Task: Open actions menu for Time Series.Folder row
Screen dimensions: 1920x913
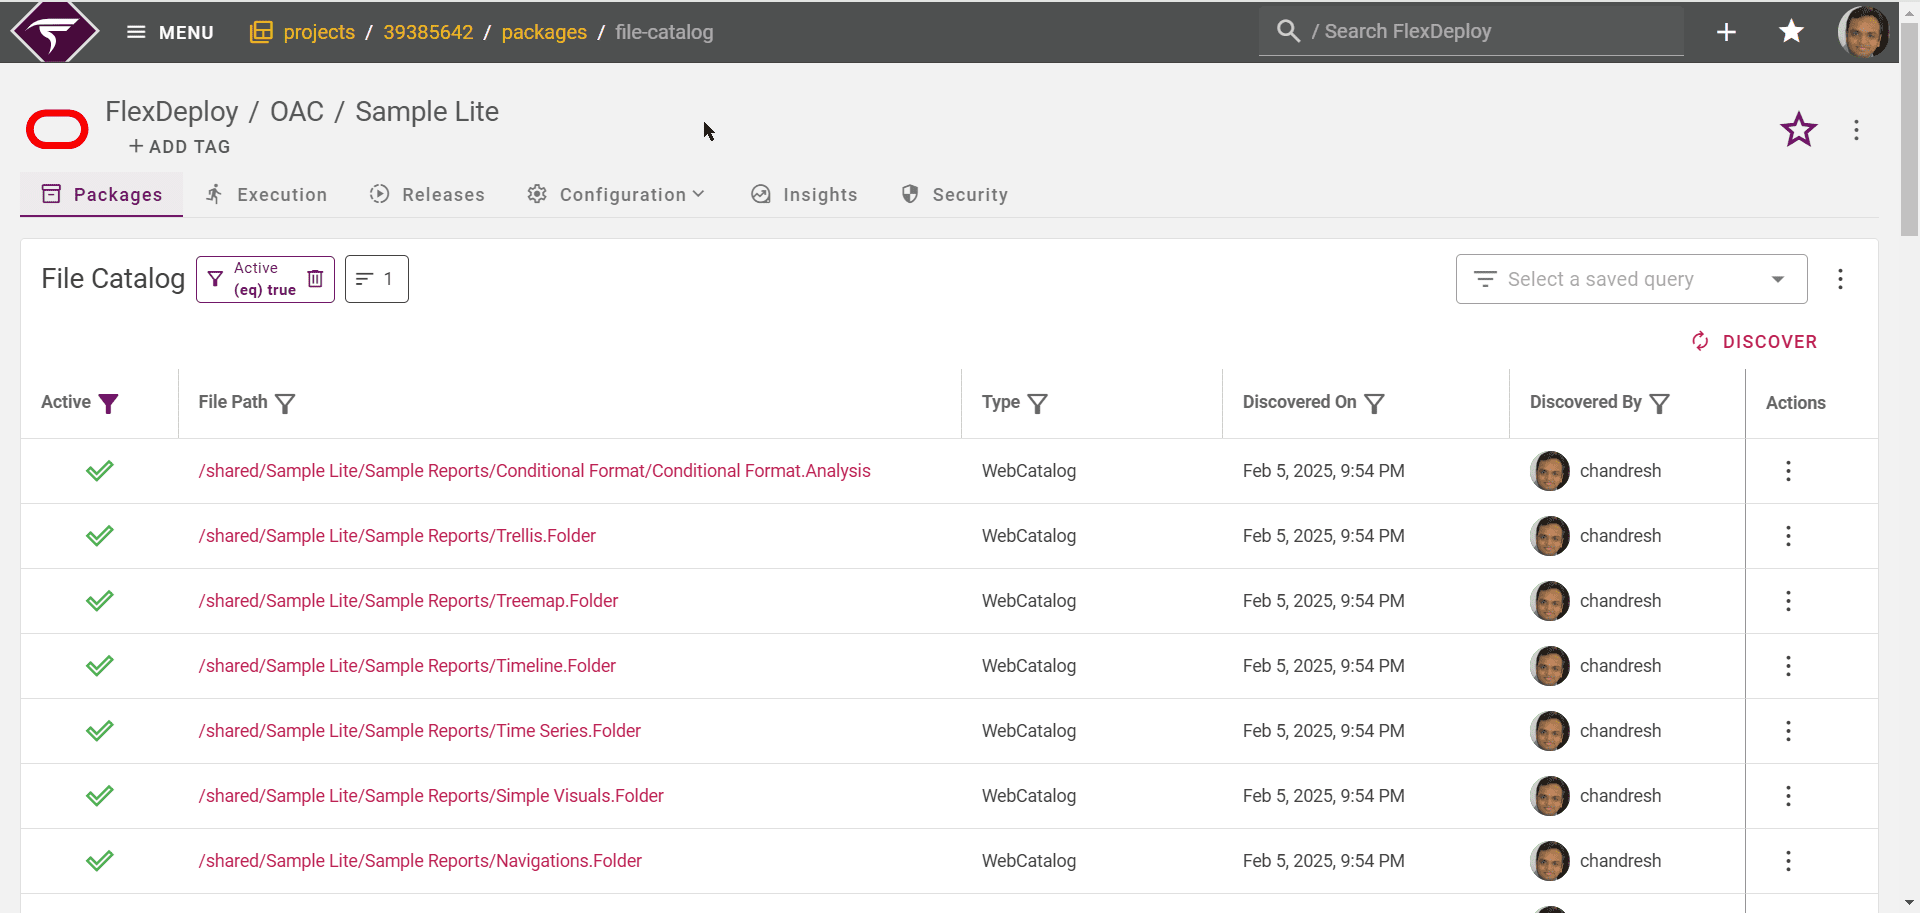Action: pos(1788,731)
